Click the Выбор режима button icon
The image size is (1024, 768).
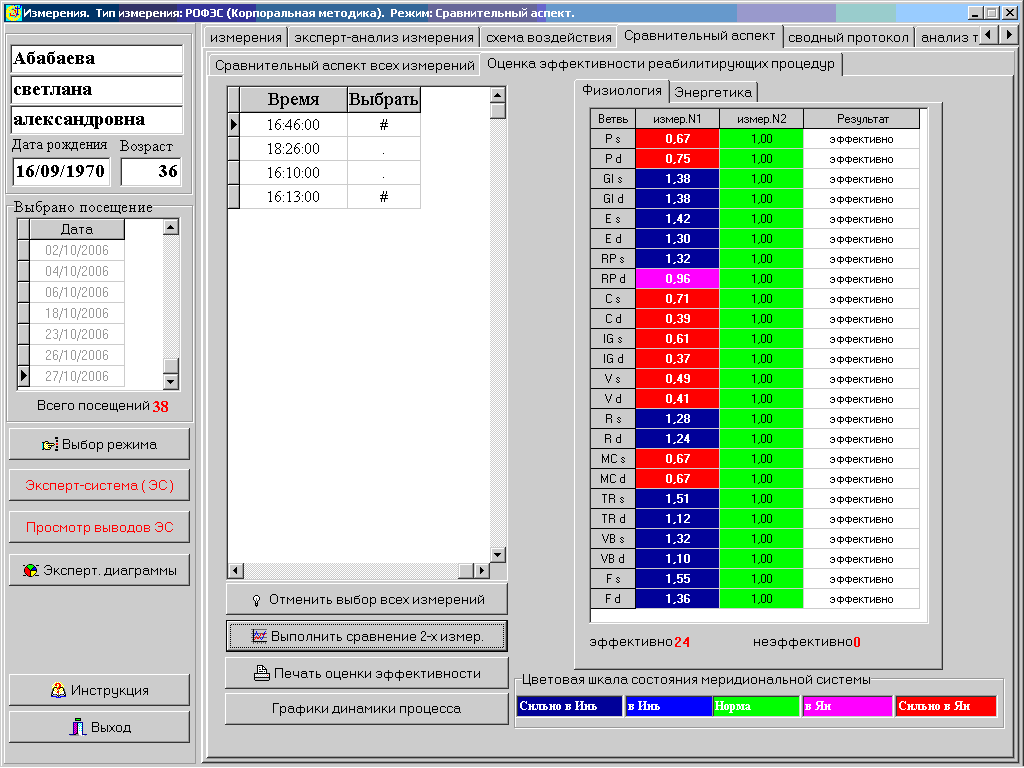click(x=50, y=444)
